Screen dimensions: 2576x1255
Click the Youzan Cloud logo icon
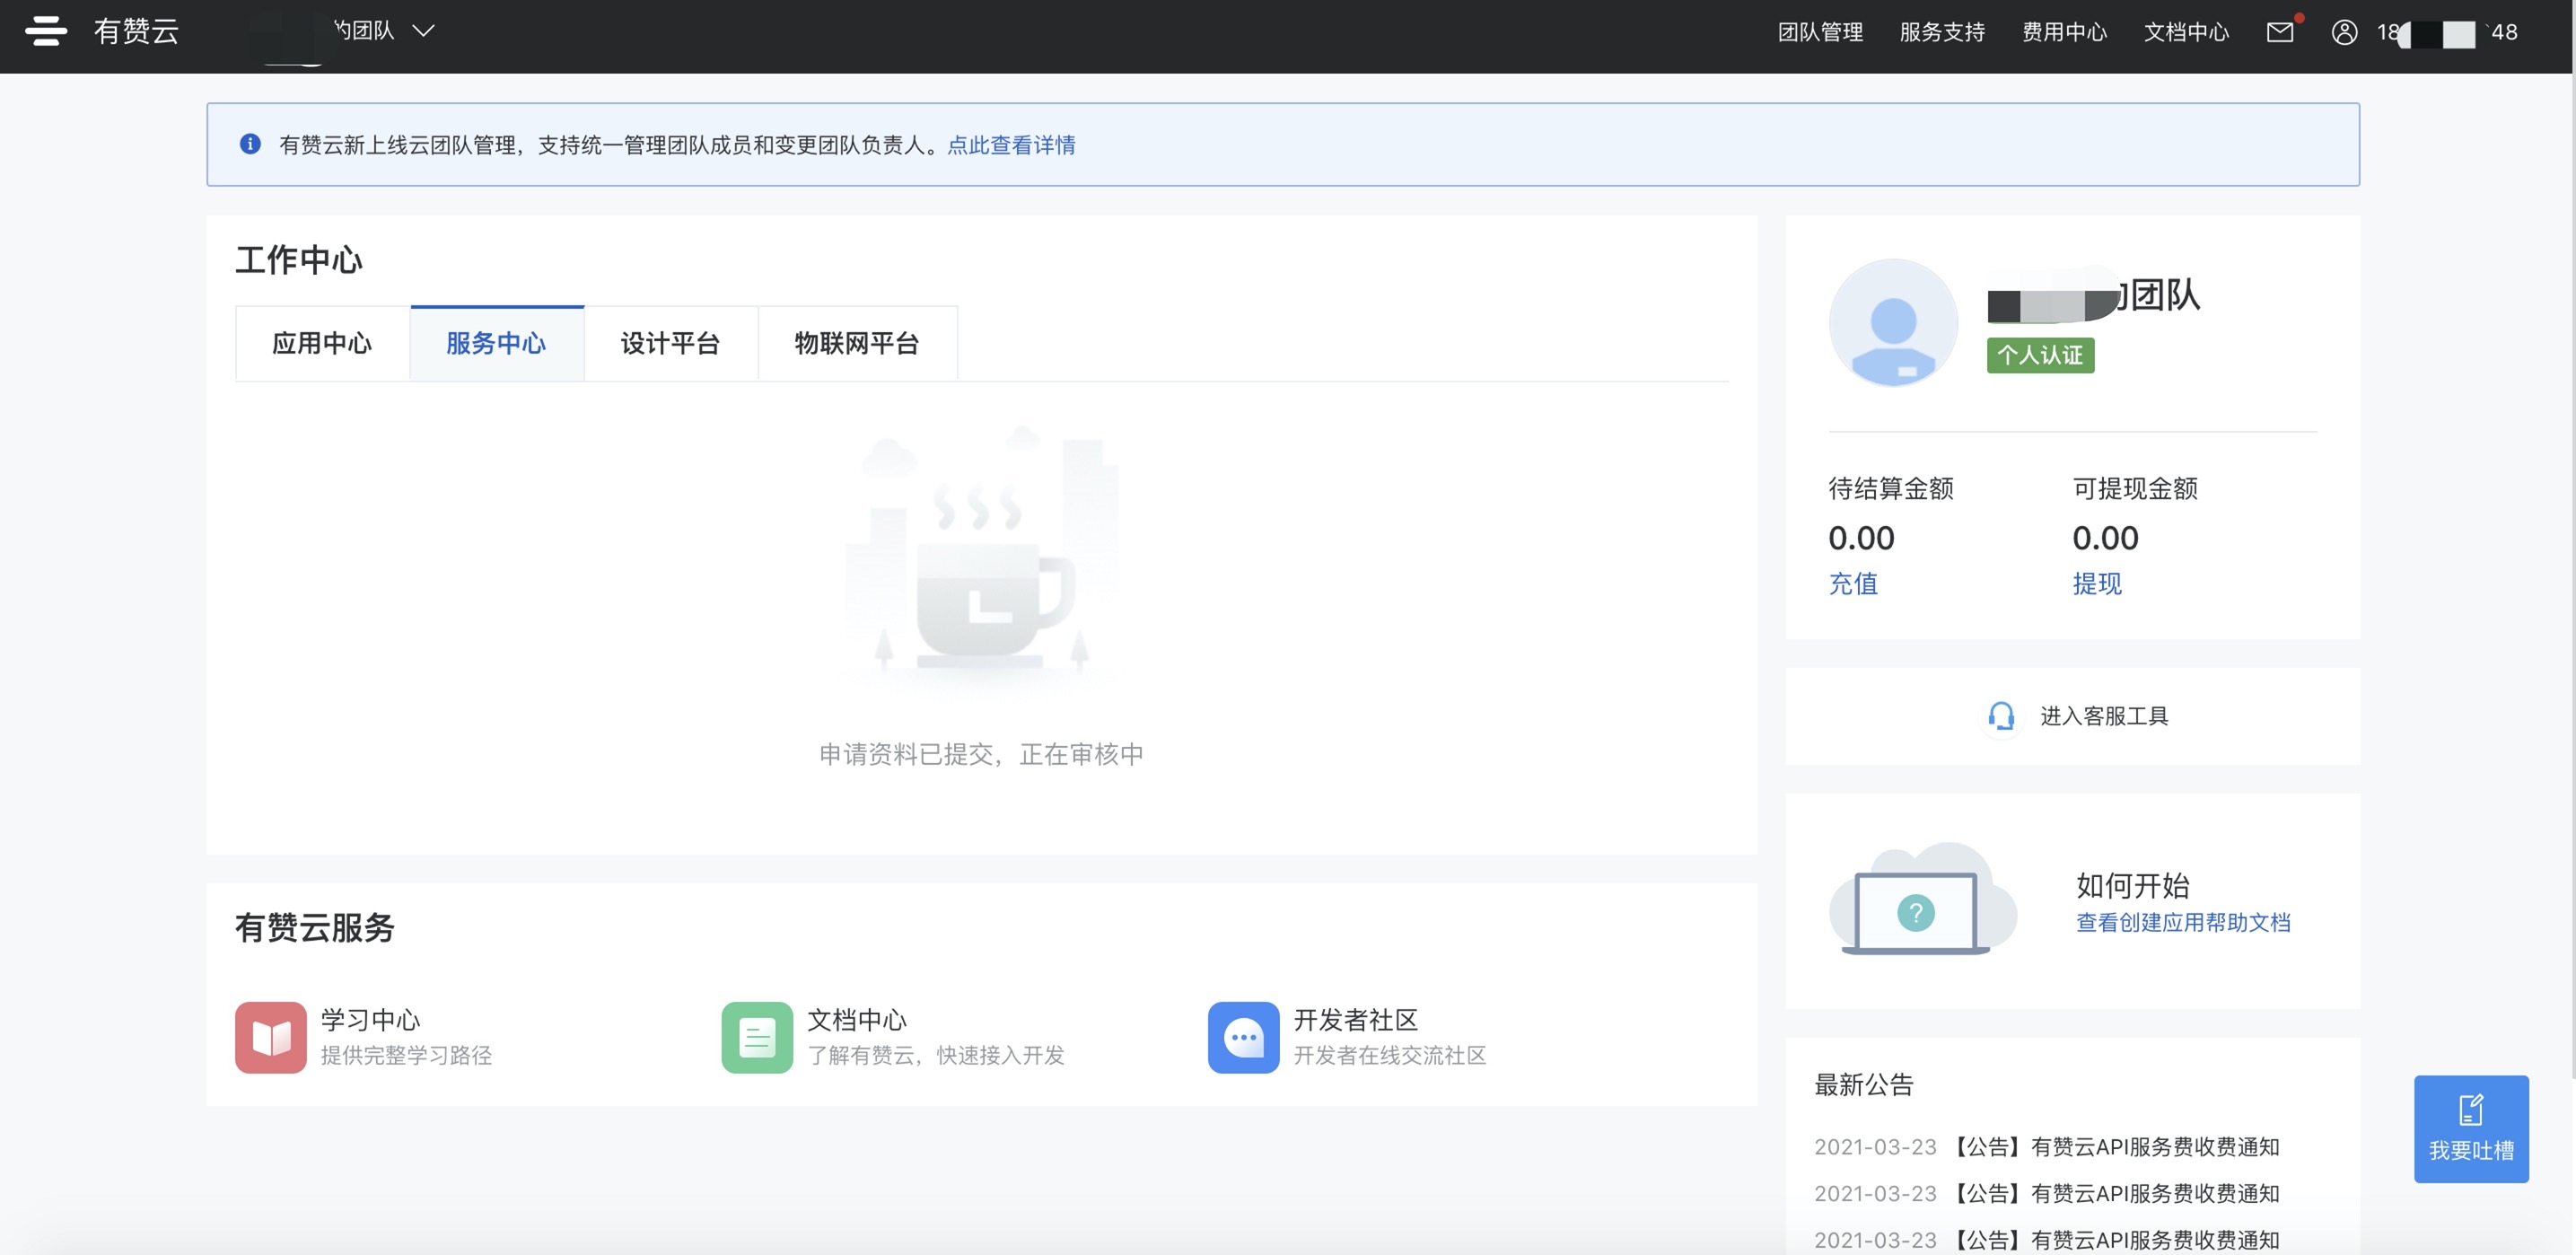point(46,30)
